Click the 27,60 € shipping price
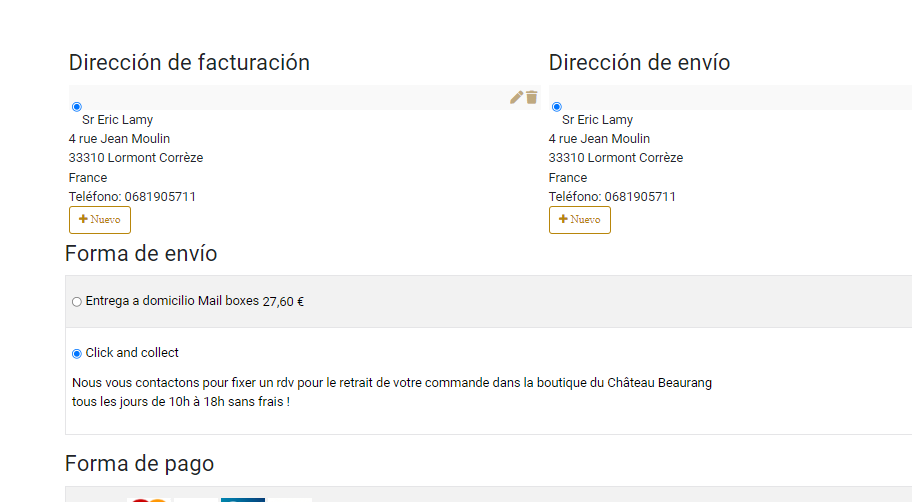Image resolution: width=912 pixels, height=502 pixels. tap(283, 301)
